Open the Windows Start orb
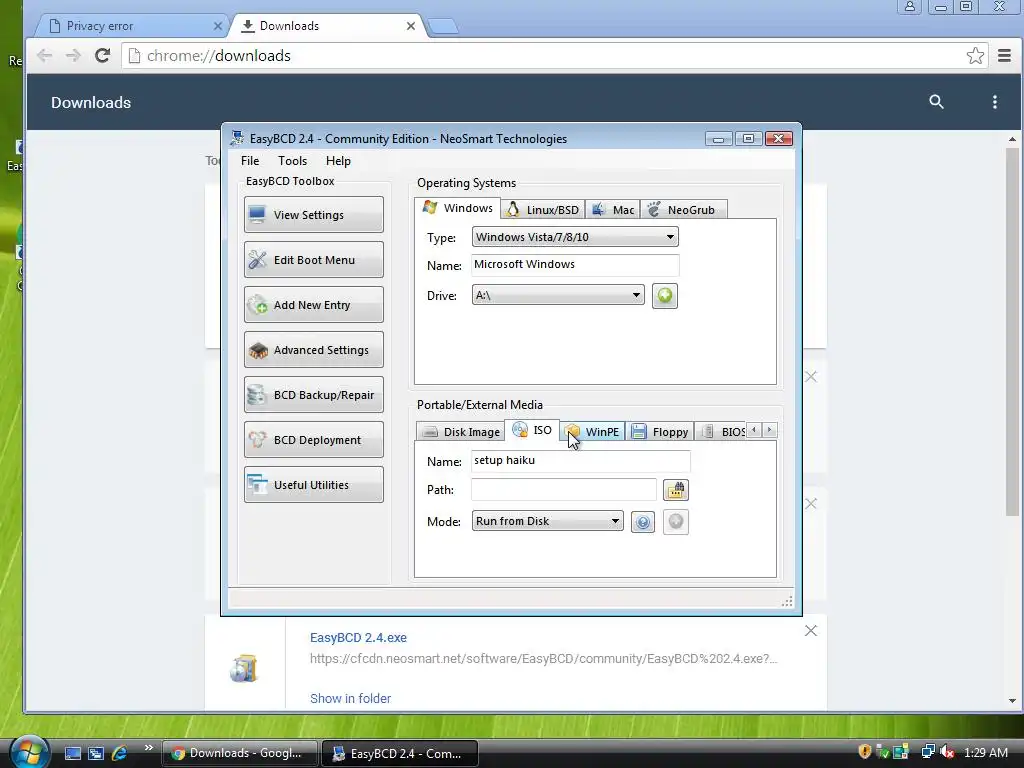1024x768 pixels. click(27, 752)
